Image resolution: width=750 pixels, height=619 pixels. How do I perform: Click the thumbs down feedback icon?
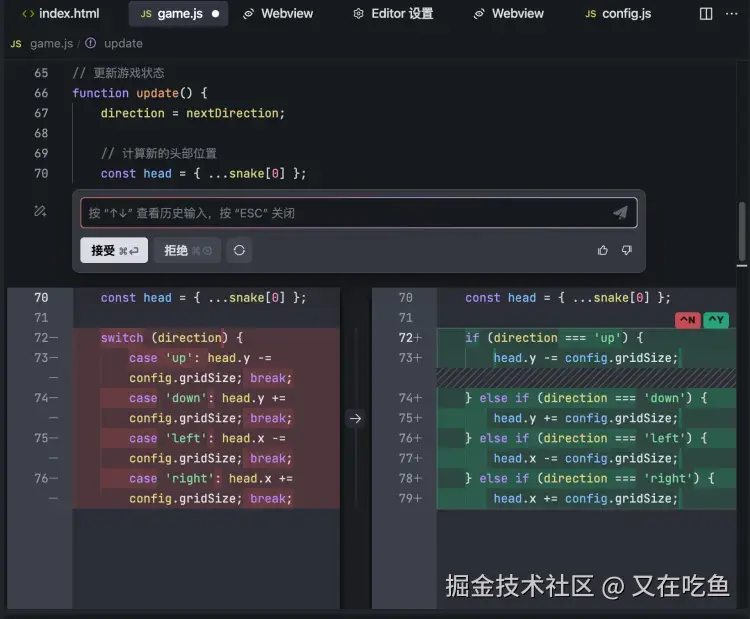[x=627, y=250]
